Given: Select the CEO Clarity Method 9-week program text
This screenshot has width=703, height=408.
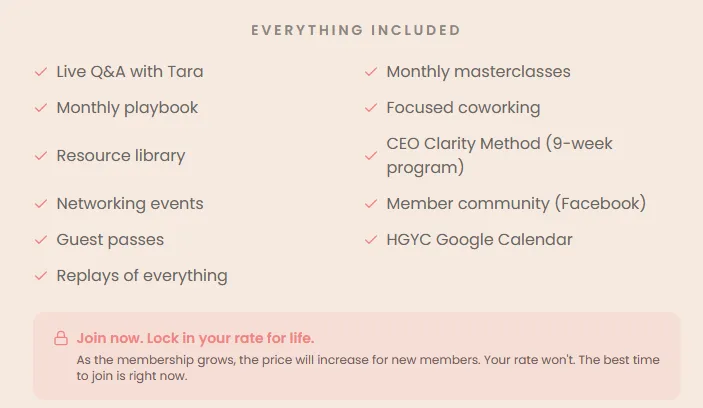Looking at the screenshot, I should click(499, 156).
